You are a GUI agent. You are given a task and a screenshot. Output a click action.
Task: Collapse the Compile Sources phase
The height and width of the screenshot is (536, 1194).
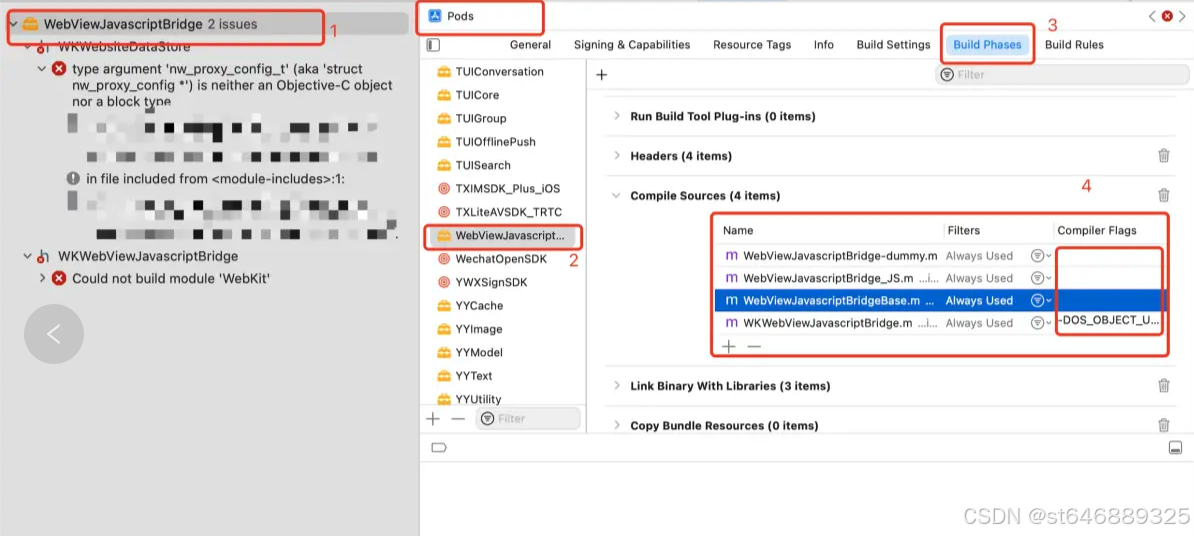pyautogui.click(x=616, y=196)
